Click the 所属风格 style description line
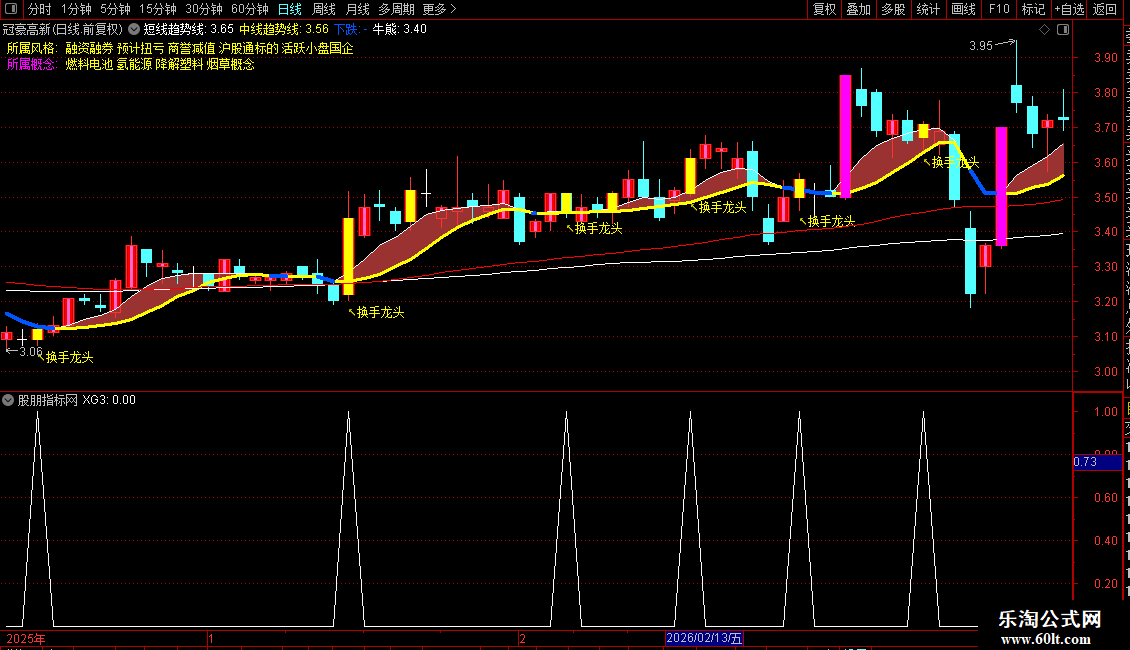The image size is (1130, 650). tap(180, 48)
